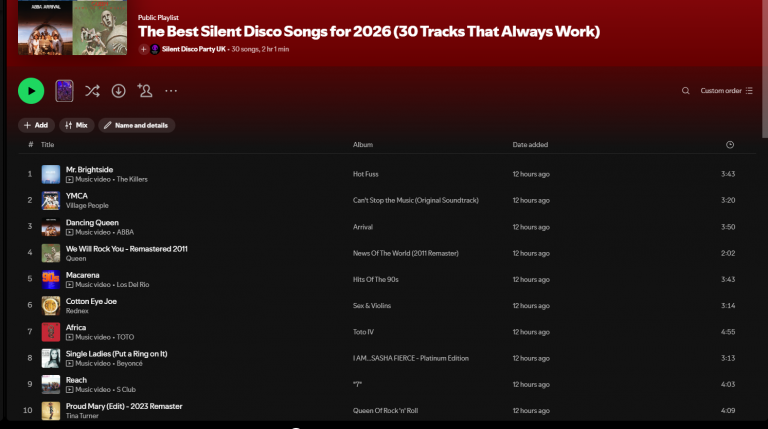This screenshot has height=429, width=768.
Task: Select the Mr. Brightside track title
Action: tap(90, 169)
